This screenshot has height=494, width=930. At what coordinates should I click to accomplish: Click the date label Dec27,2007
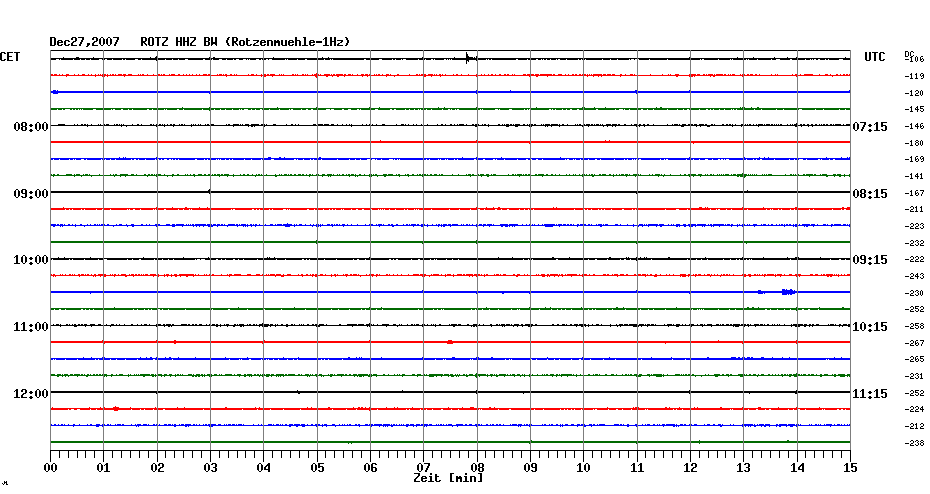tap(84, 42)
